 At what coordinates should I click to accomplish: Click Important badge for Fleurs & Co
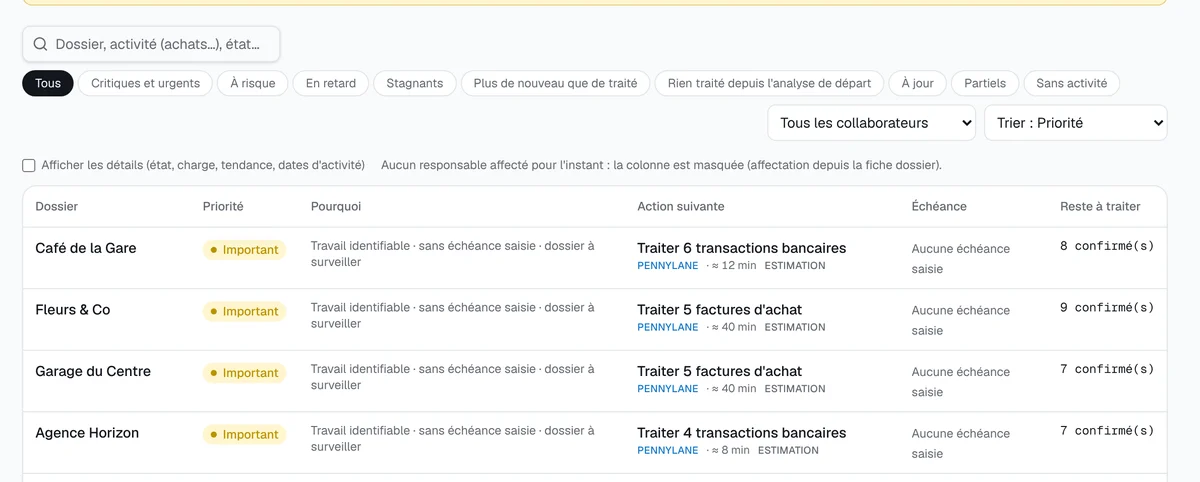[244, 311]
